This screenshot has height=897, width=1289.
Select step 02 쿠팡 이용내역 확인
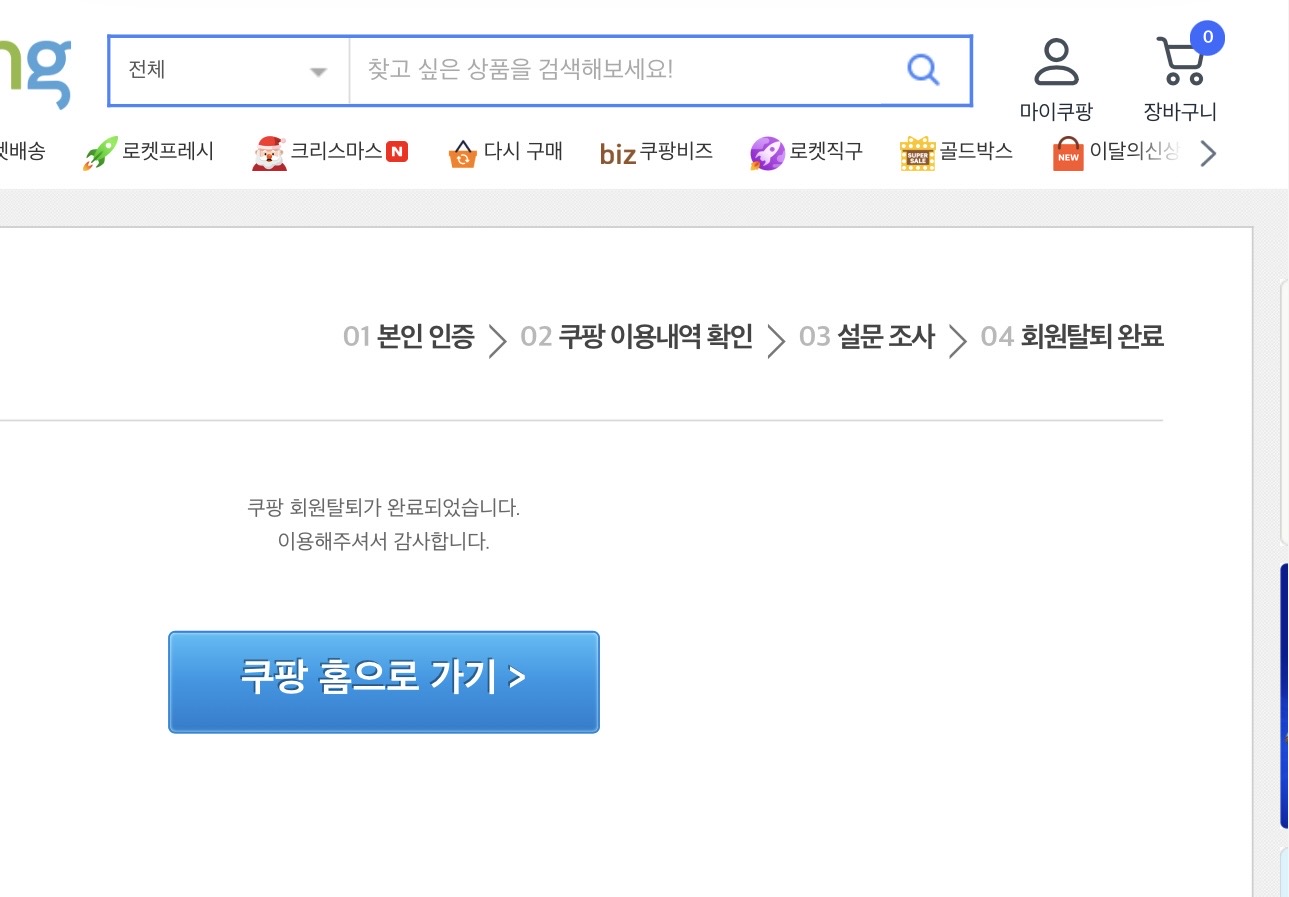point(636,337)
